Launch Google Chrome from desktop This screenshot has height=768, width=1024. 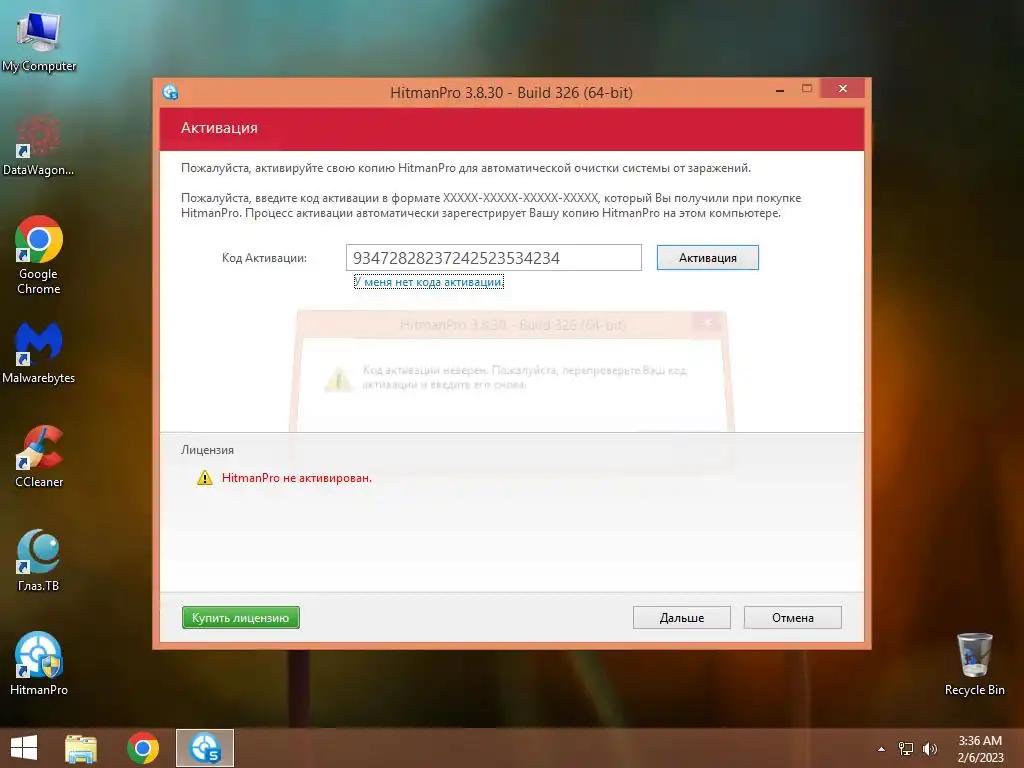[x=39, y=255]
